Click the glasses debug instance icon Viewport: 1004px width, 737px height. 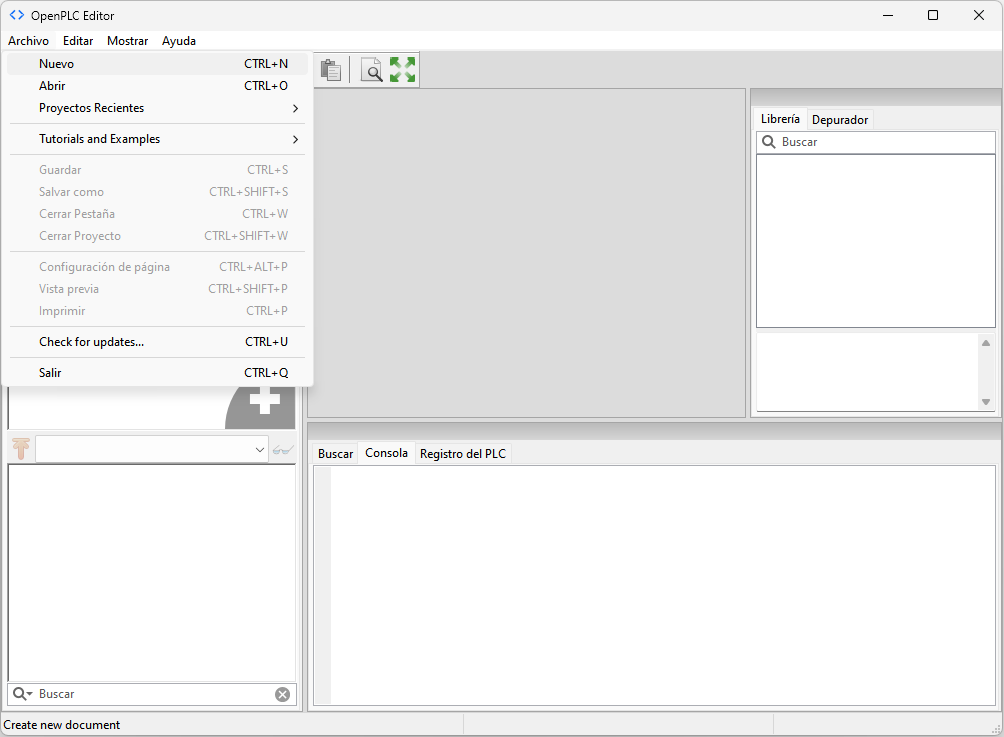[x=282, y=449]
